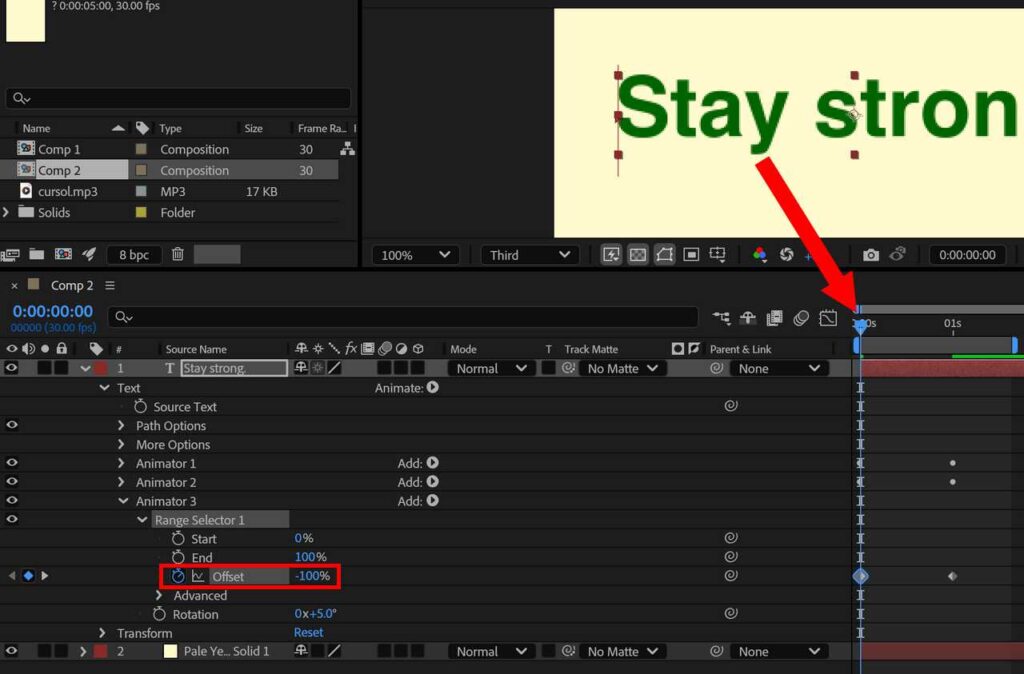Screen dimensions: 1024x674
Task: Collapse the Text property group
Action: [x=104, y=387]
